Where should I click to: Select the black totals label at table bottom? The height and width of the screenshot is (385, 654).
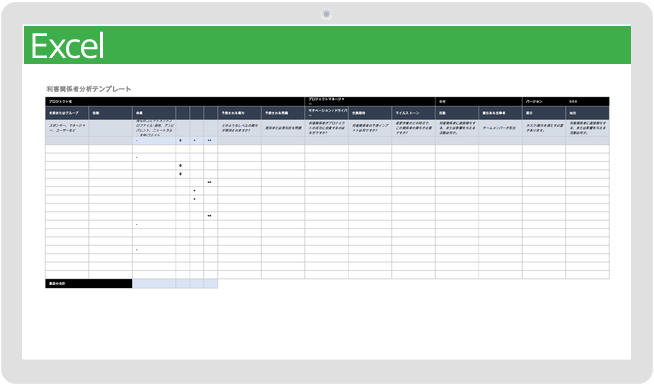click(x=89, y=284)
